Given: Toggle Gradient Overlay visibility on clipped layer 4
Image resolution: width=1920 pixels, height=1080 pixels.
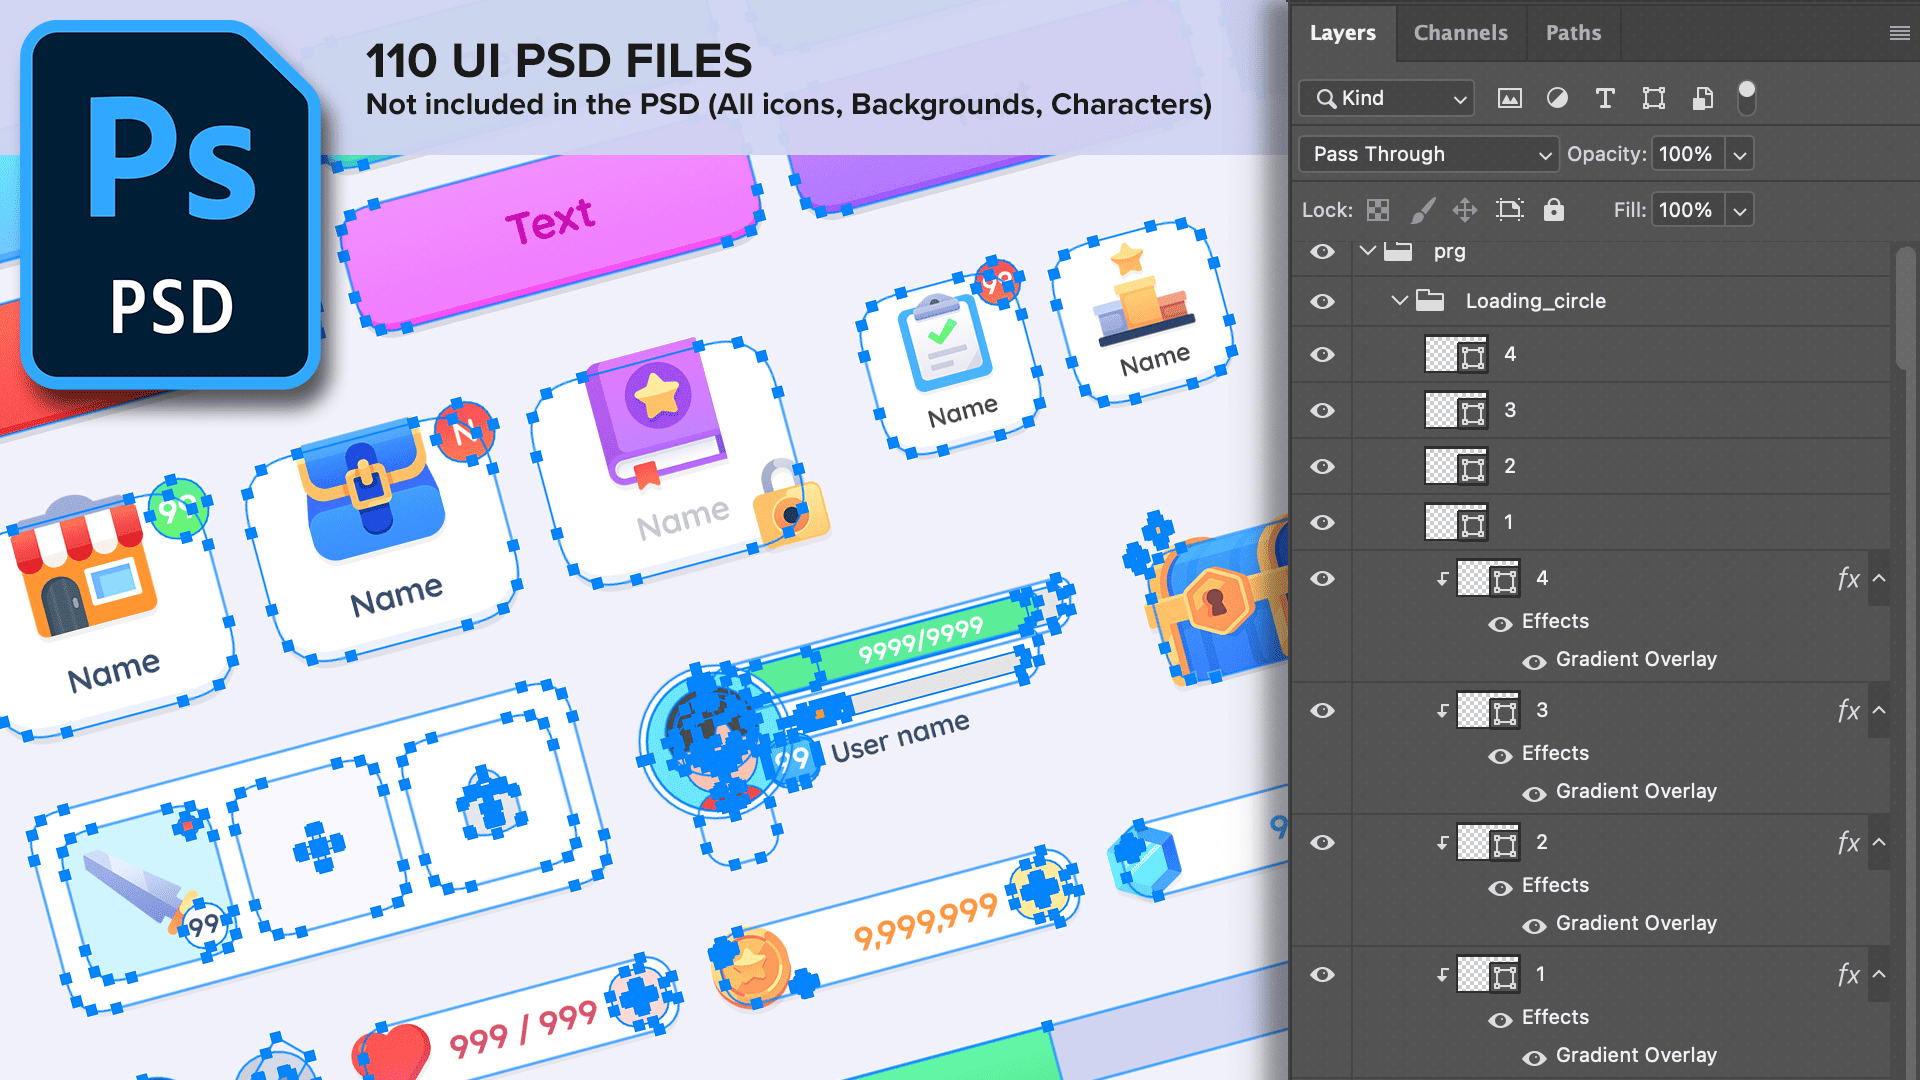Looking at the screenshot, I should (x=1534, y=661).
